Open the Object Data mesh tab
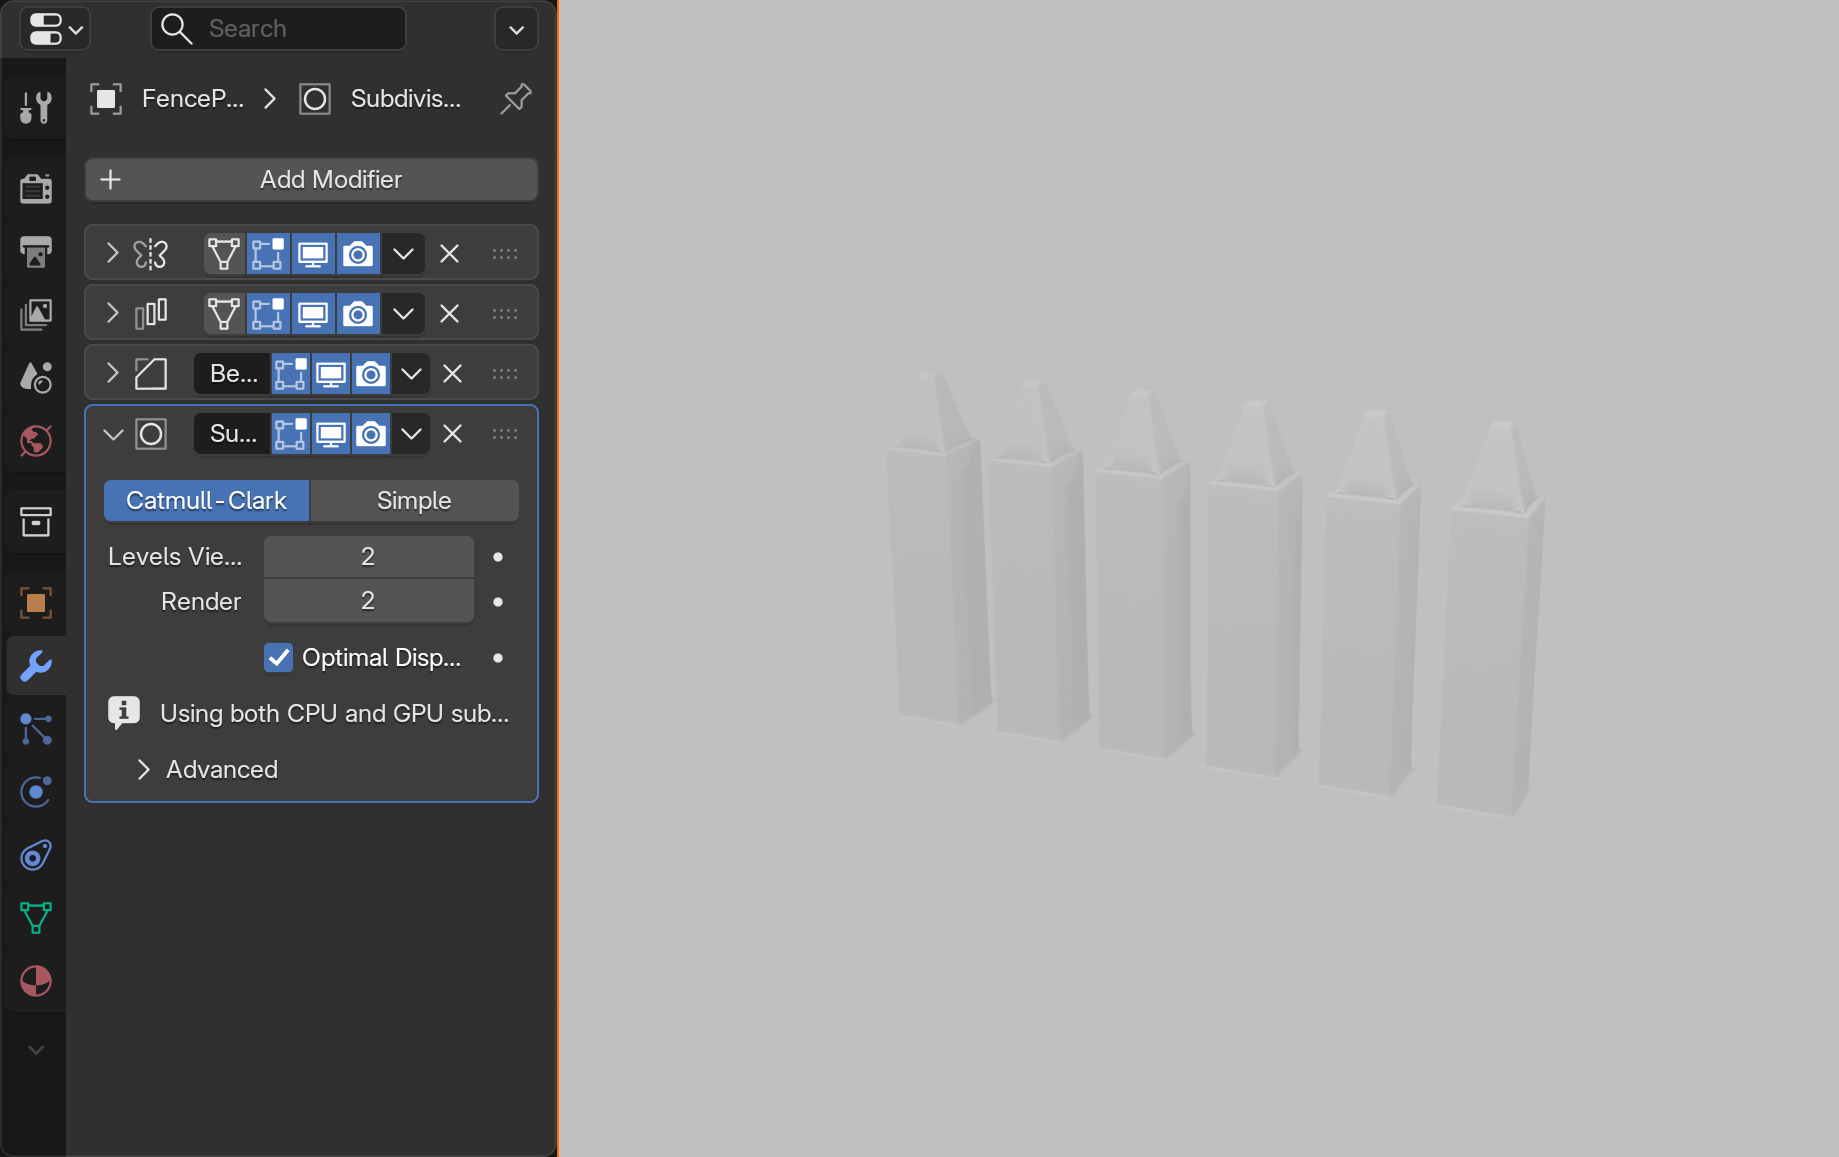The image size is (1839, 1157). pos(36,918)
